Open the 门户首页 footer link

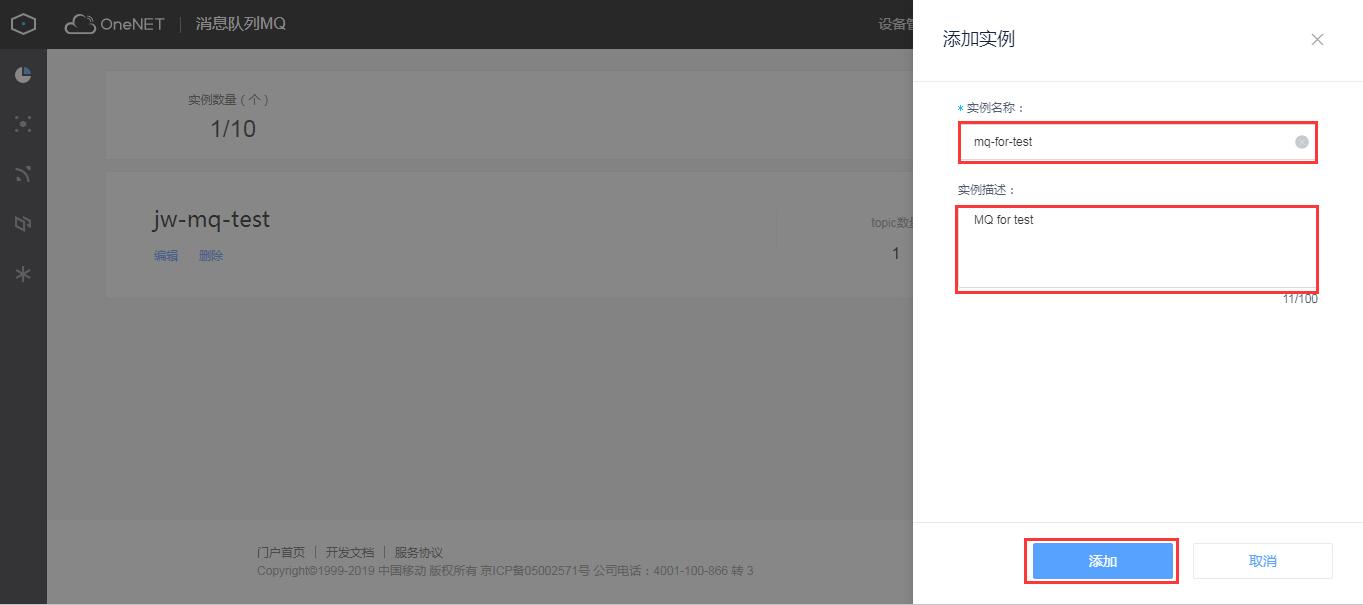[281, 552]
